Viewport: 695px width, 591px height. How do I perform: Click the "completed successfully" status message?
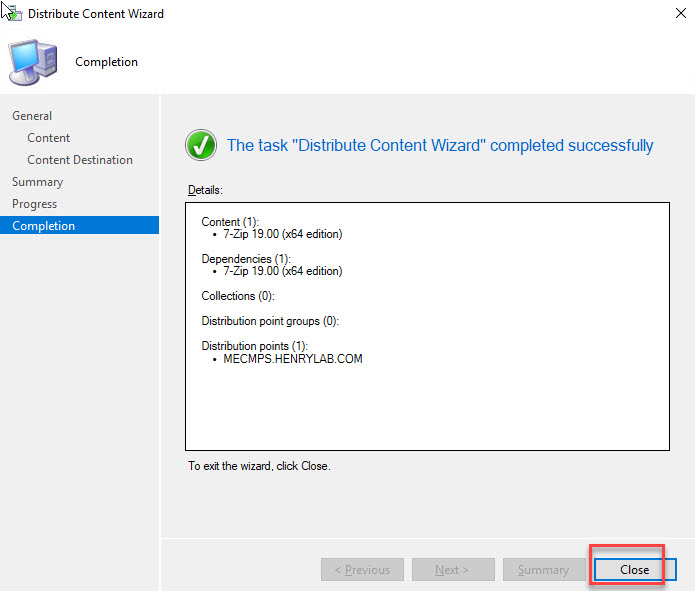[440, 146]
